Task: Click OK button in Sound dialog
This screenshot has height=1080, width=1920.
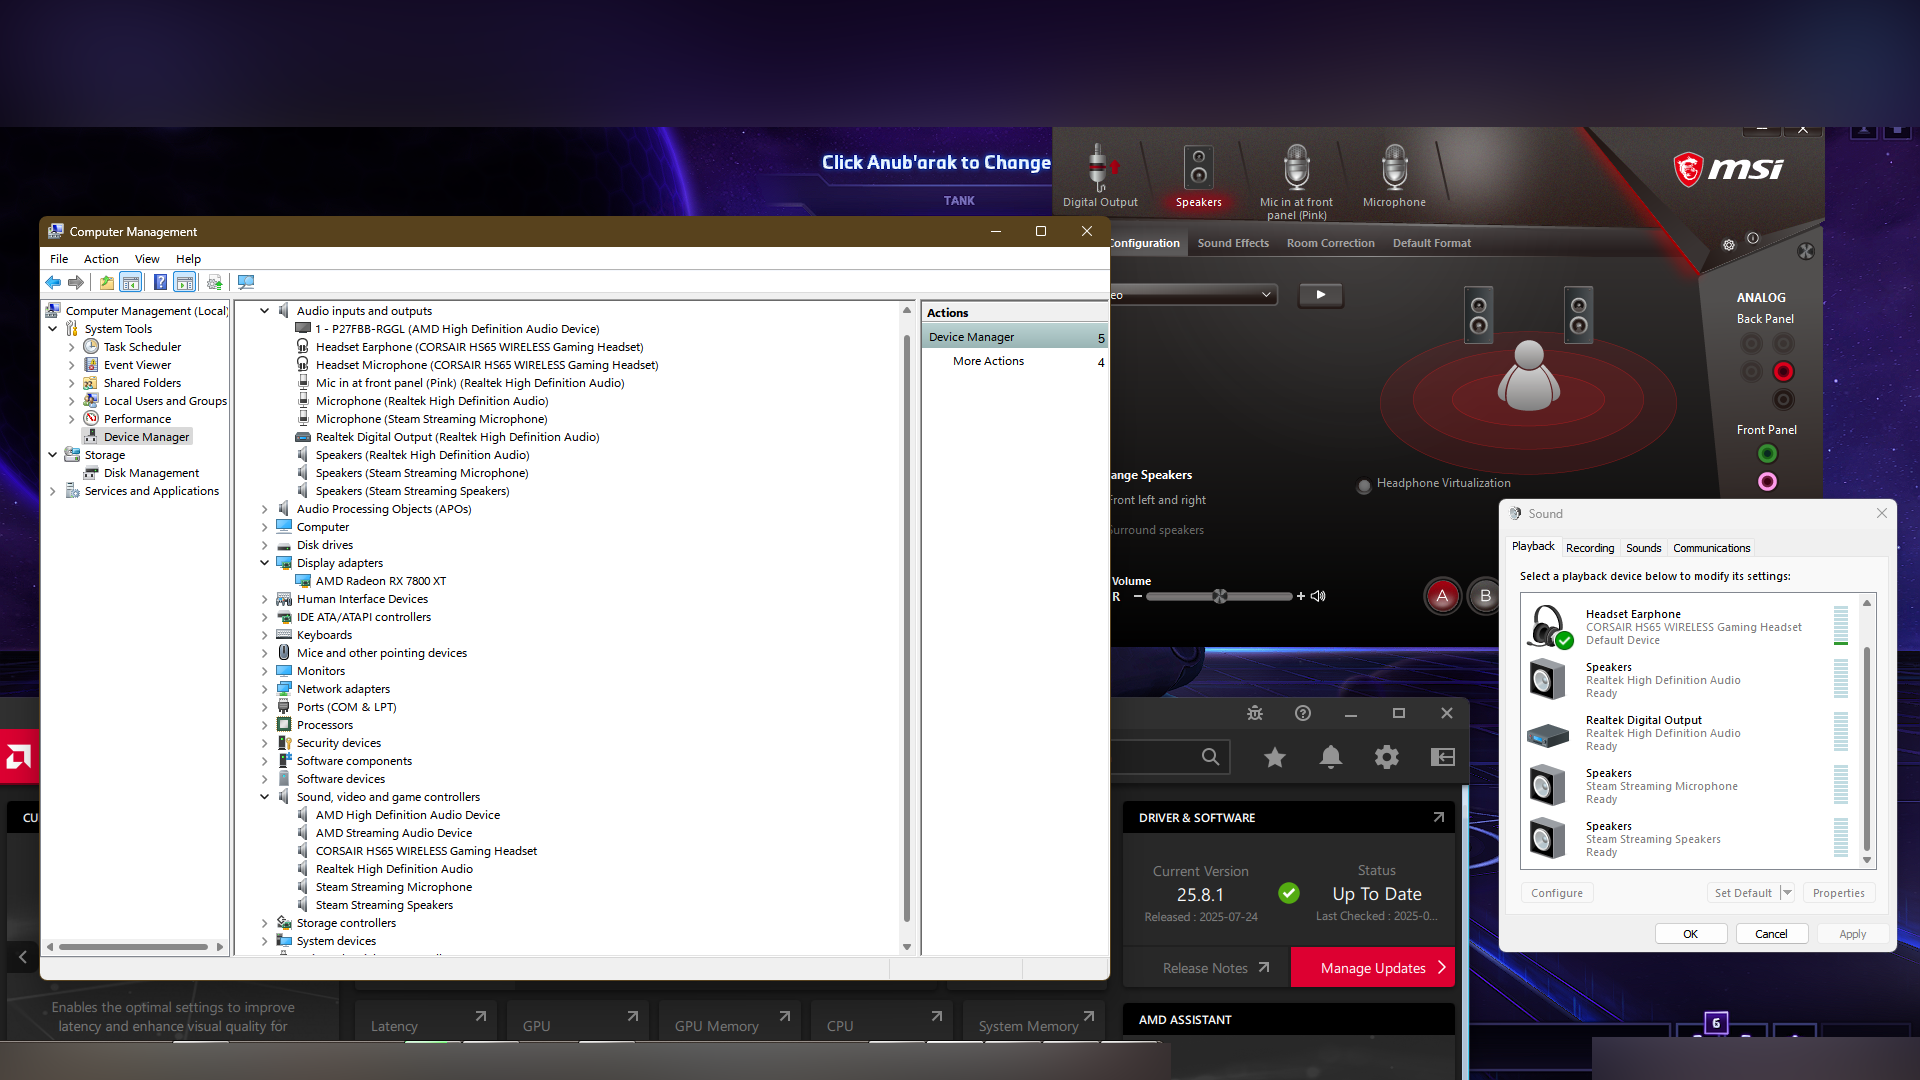Action: (x=1690, y=934)
